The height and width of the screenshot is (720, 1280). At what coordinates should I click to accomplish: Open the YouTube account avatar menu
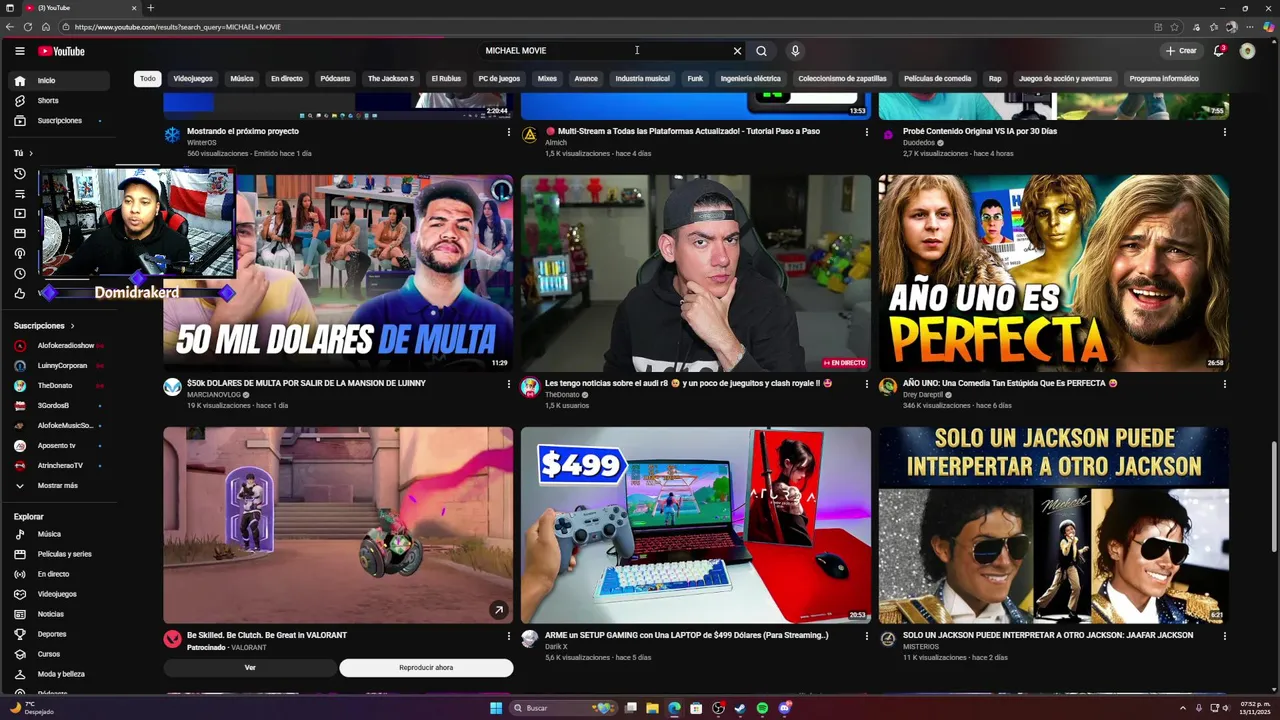pyautogui.click(x=1247, y=51)
